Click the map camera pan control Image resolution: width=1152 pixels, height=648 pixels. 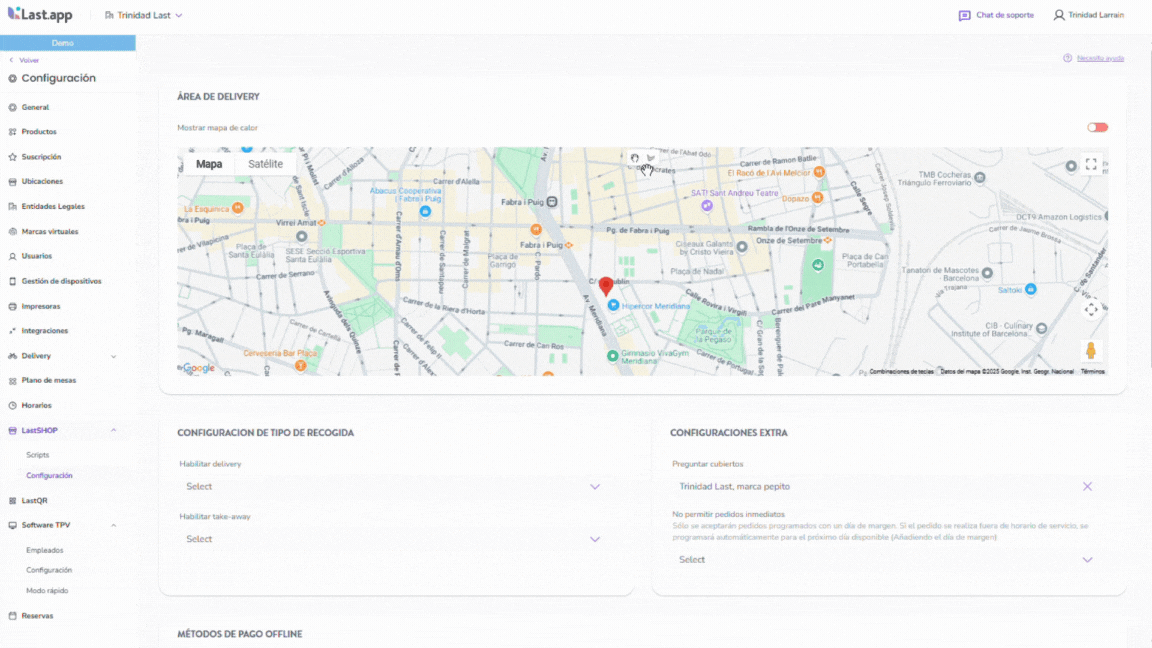coord(1091,310)
